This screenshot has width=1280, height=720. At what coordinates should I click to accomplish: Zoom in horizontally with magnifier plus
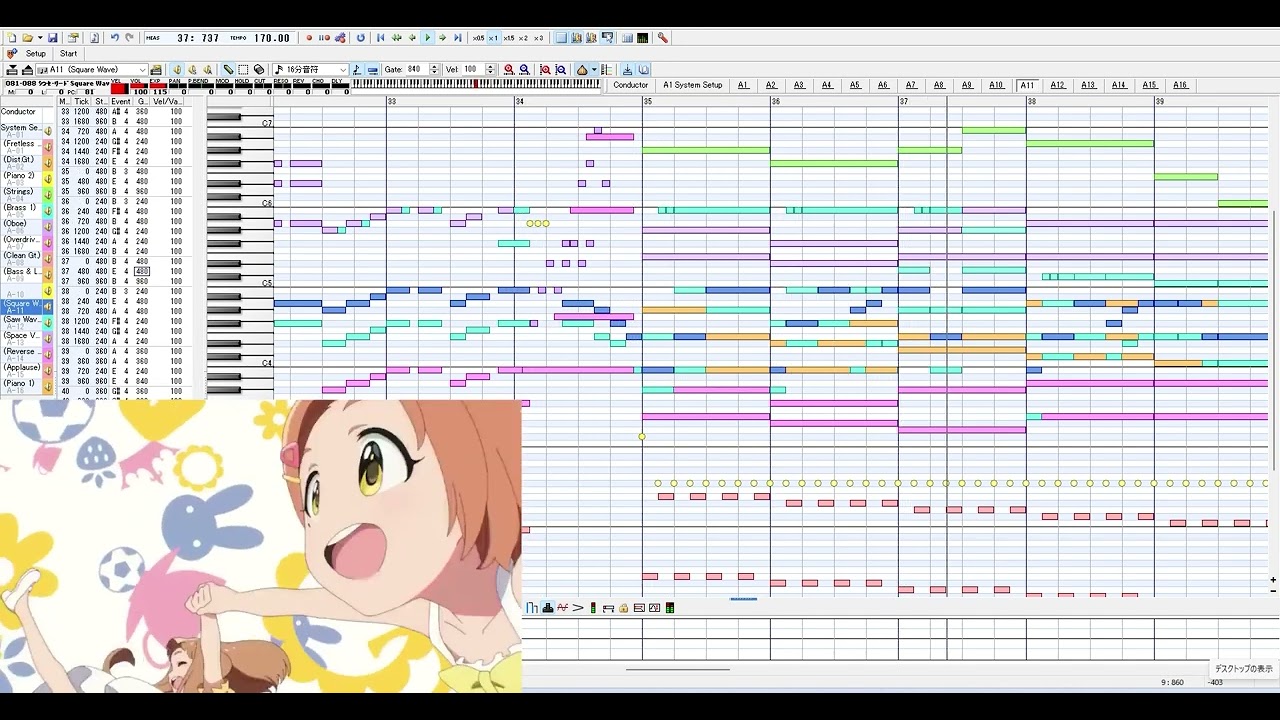coord(509,70)
